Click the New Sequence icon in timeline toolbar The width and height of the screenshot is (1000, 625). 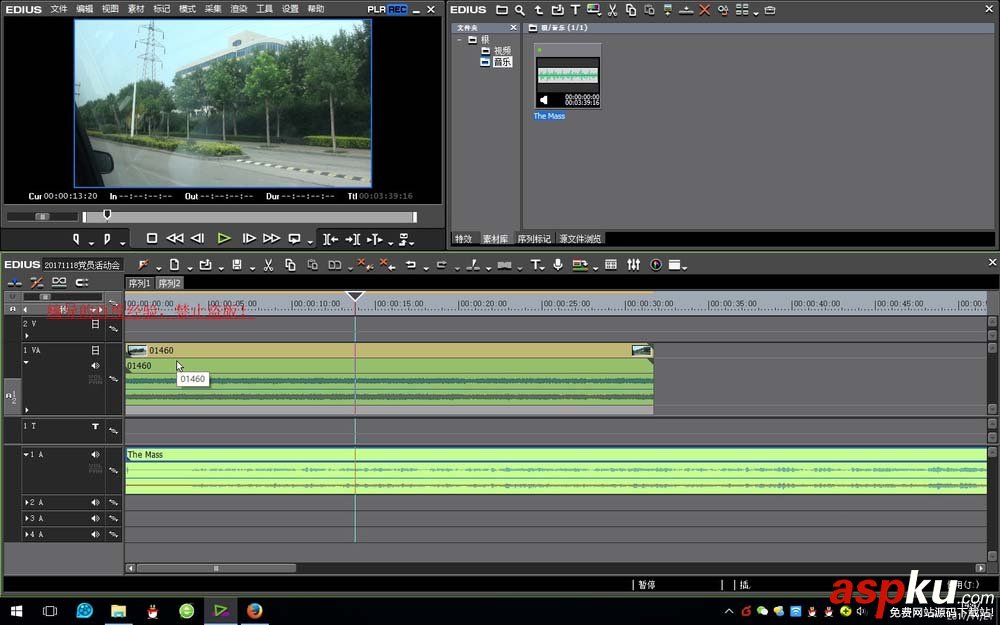click(174, 265)
